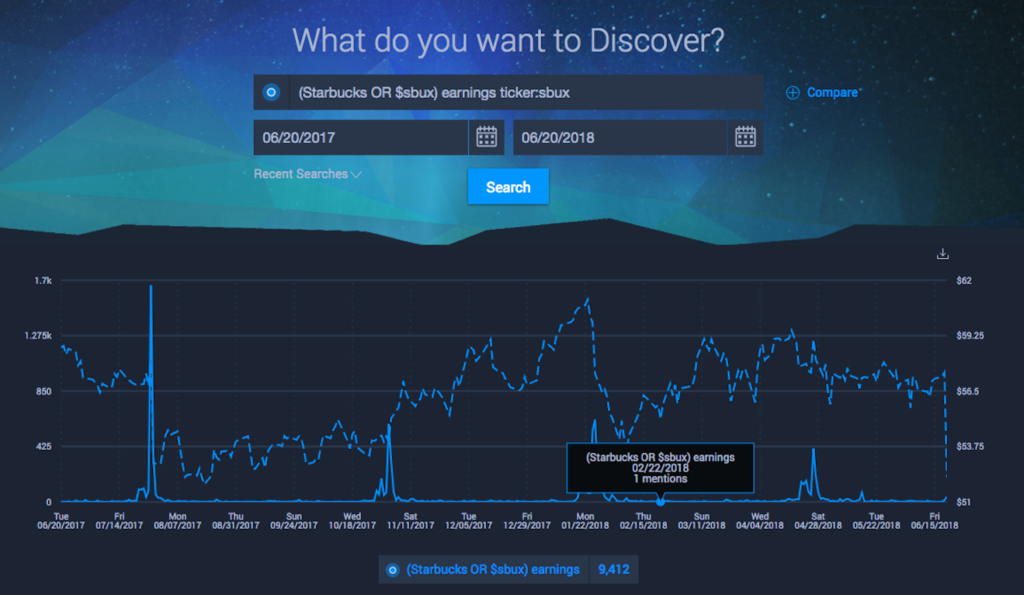The height and width of the screenshot is (595, 1024).
Task: Click the bullseye icon in the search bar
Action: (270, 91)
